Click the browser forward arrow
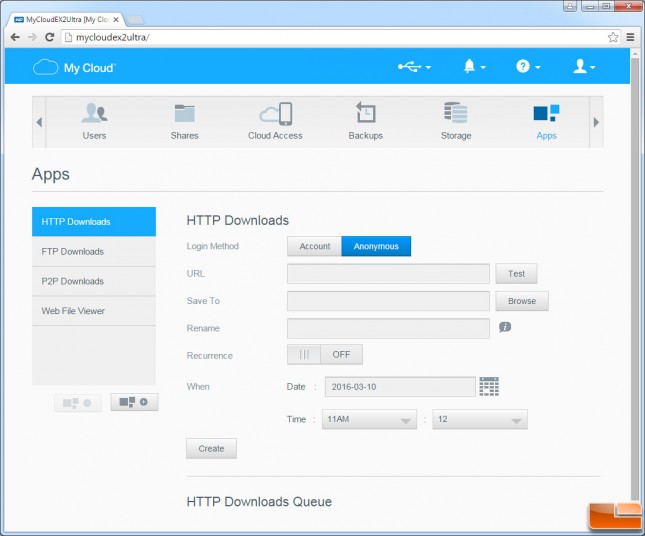Image resolution: width=645 pixels, height=536 pixels. coord(32,37)
